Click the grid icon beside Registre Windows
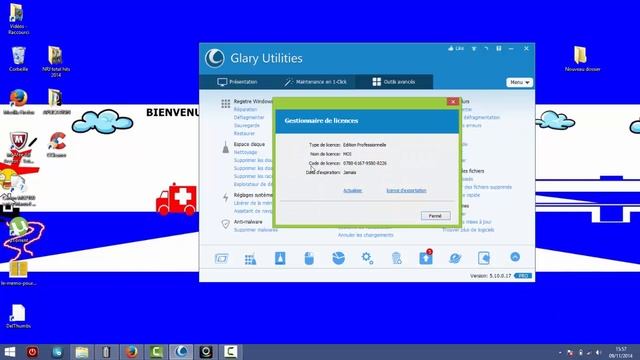Screen dimensions: 640x360 (226, 104)
